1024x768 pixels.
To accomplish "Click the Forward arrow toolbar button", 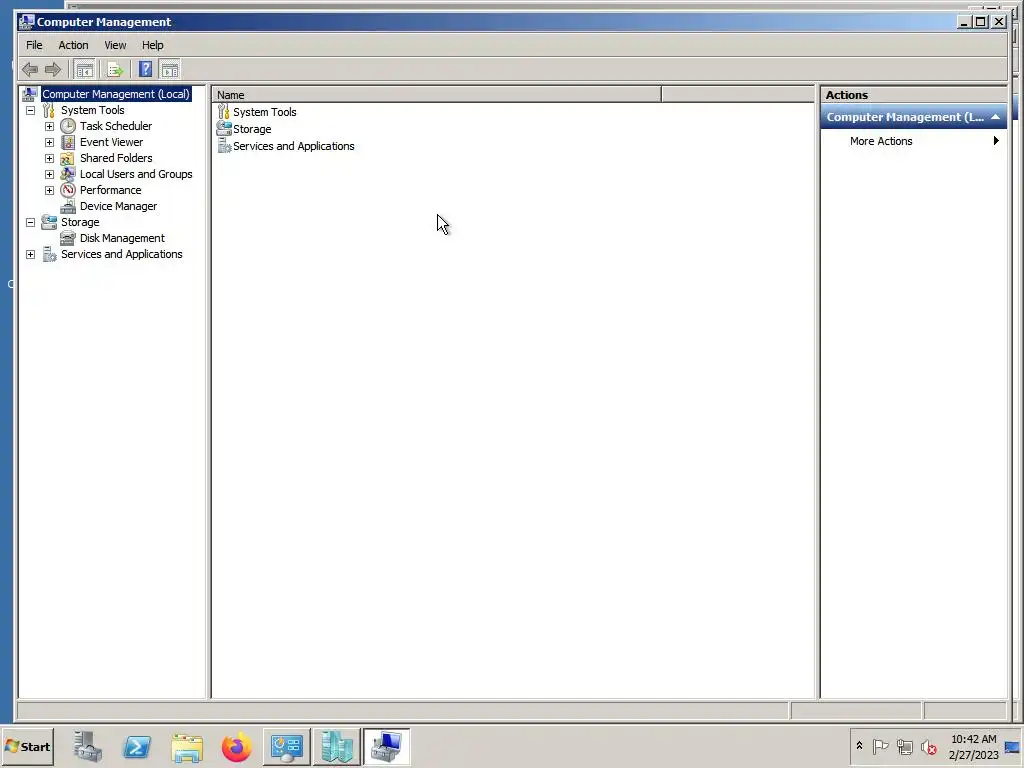I will click(x=53, y=69).
